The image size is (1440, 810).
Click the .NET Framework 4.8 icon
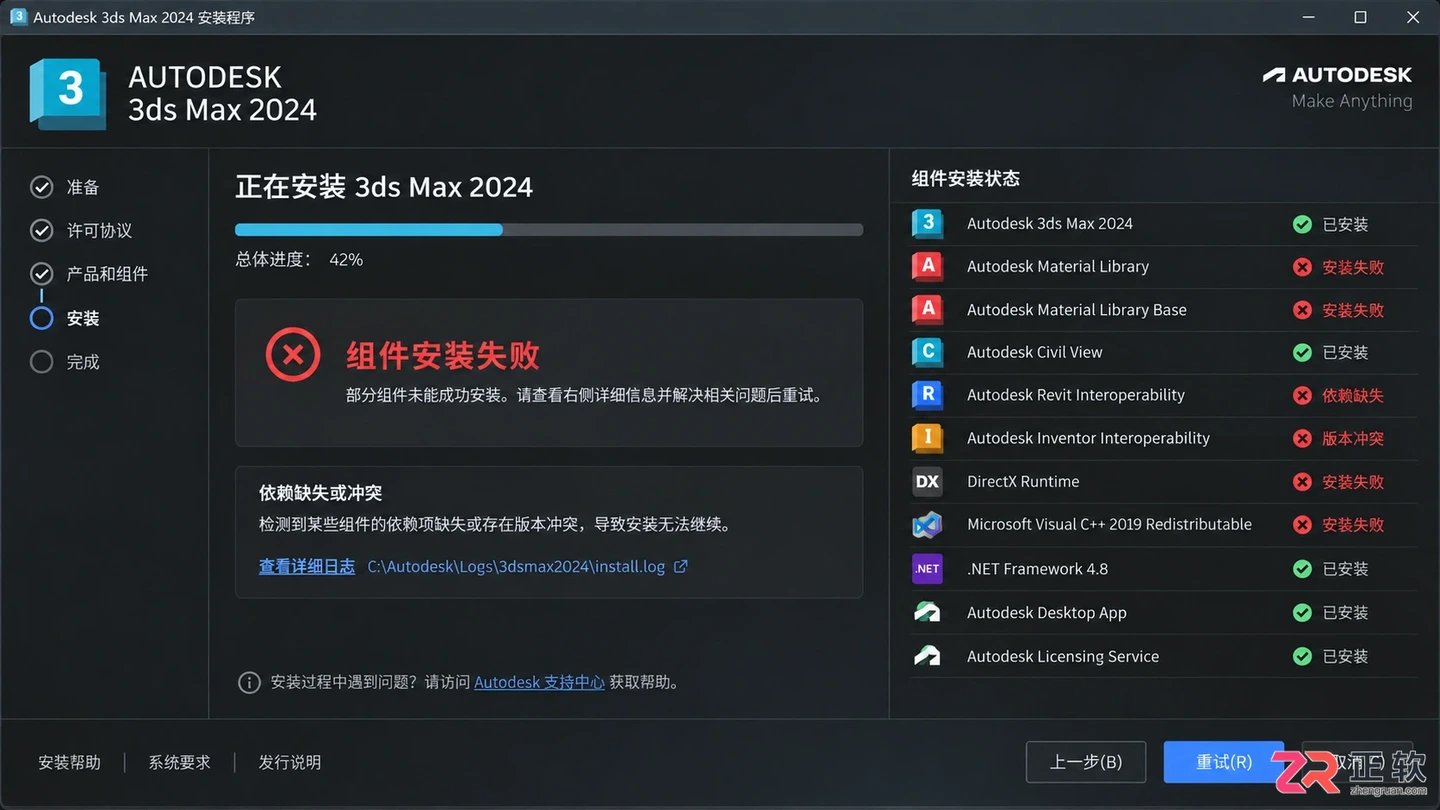pyautogui.click(x=927, y=568)
